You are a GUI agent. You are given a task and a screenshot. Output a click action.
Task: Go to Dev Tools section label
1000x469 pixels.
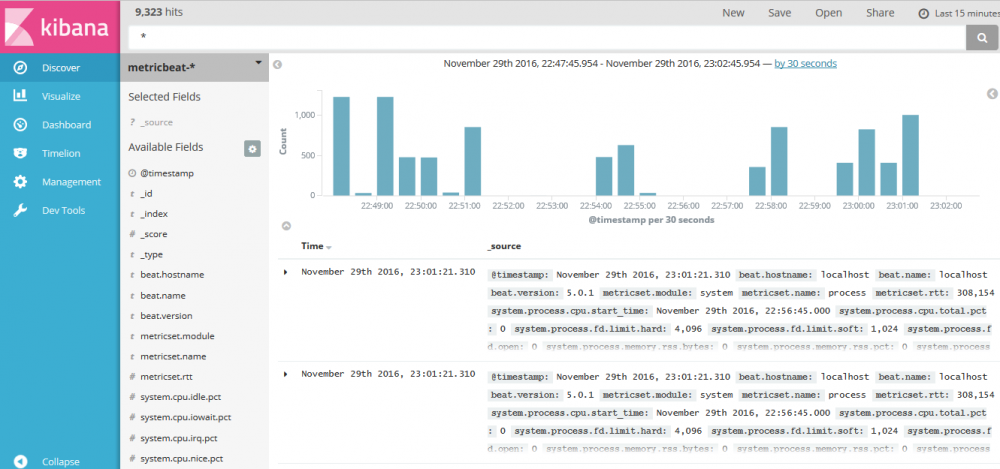(63, 211)
